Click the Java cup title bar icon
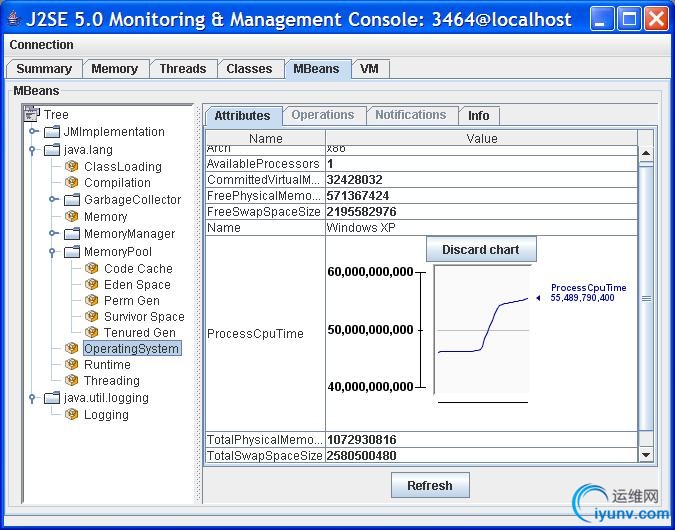Viewport: 675px width, 530px height. [x=13, y=19]
